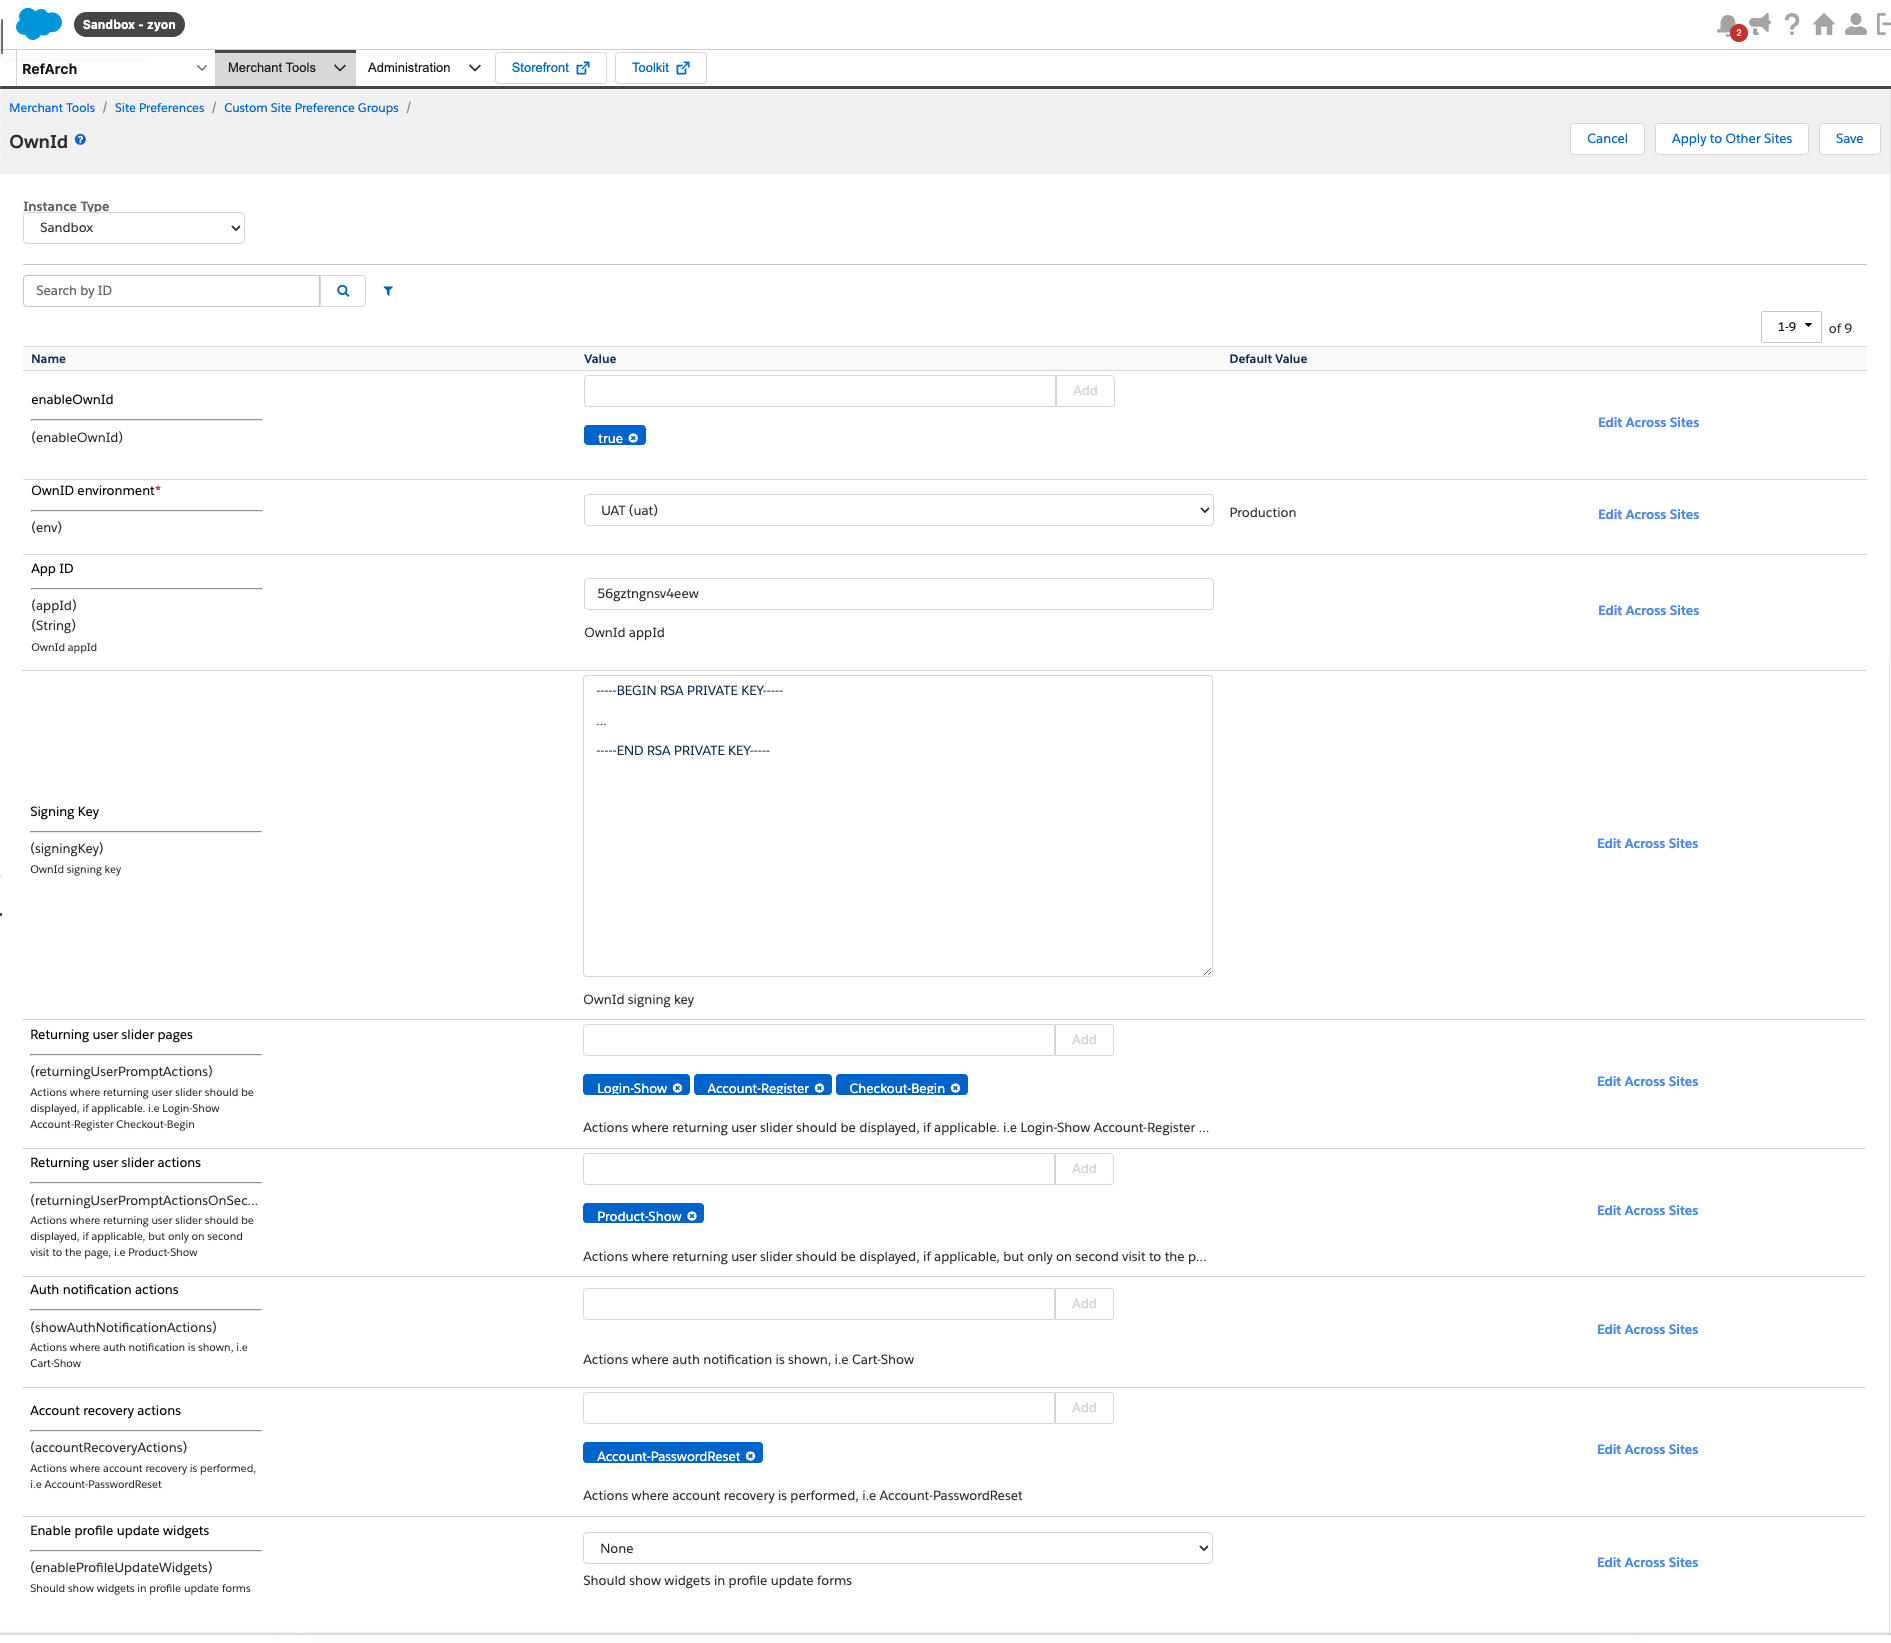
Task: Click Apply to Other Sites button
Action: coord(1732,139)
